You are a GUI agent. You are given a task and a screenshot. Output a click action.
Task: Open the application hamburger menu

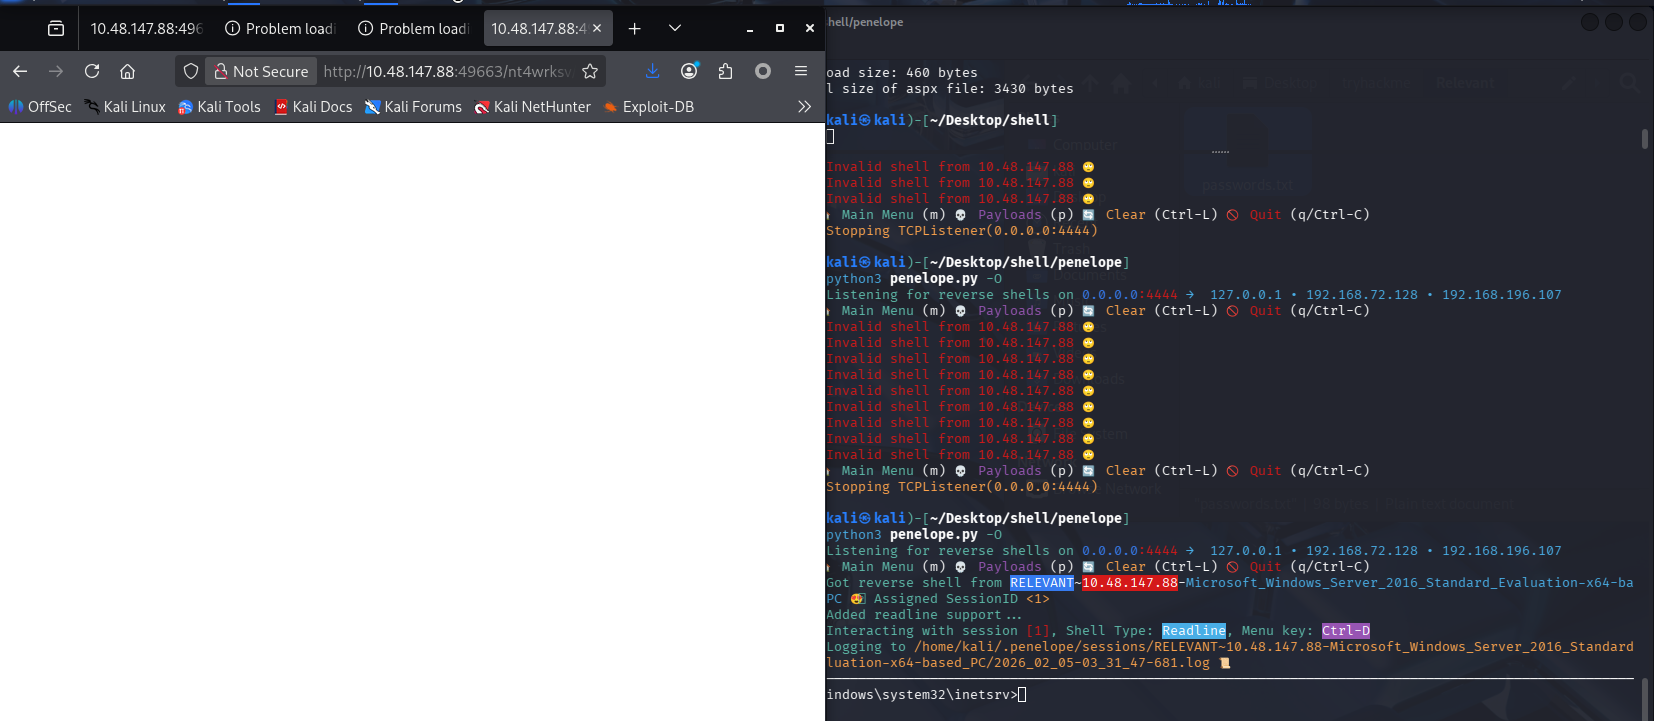(800, 71)
